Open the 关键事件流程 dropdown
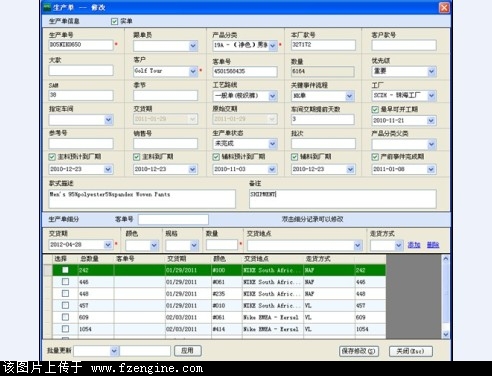Screen dimensions: 492x376 click(349, 96)
